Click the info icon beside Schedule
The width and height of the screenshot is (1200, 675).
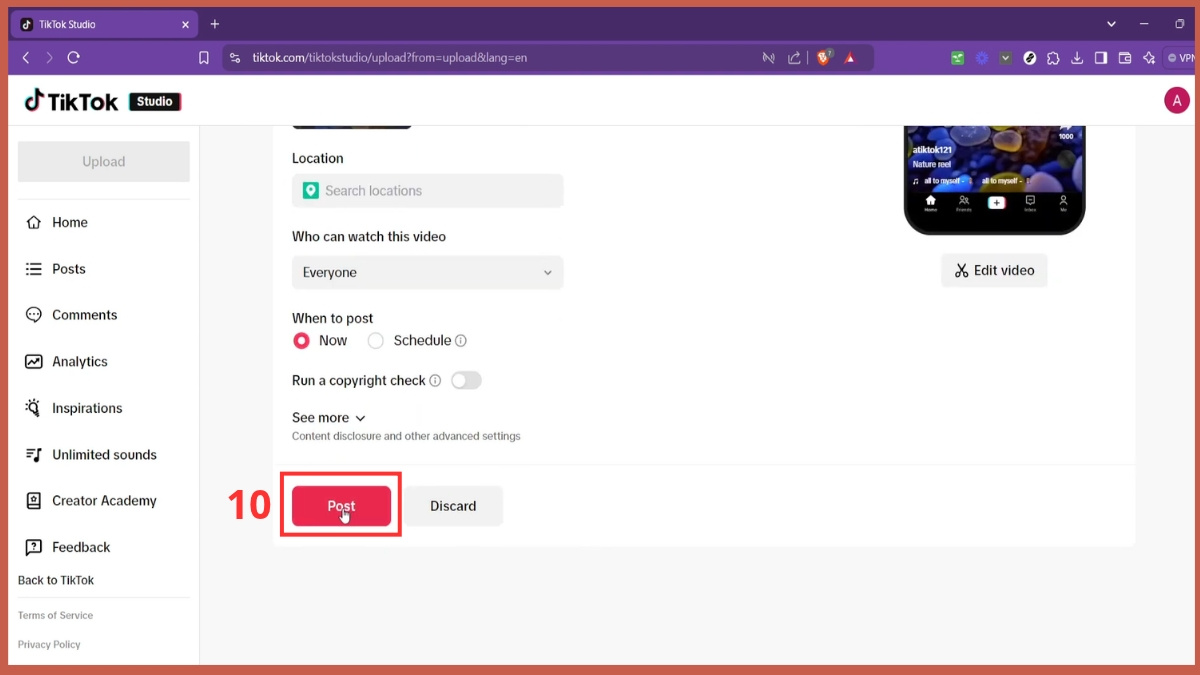pyautogui.click(x=461, y=341)
